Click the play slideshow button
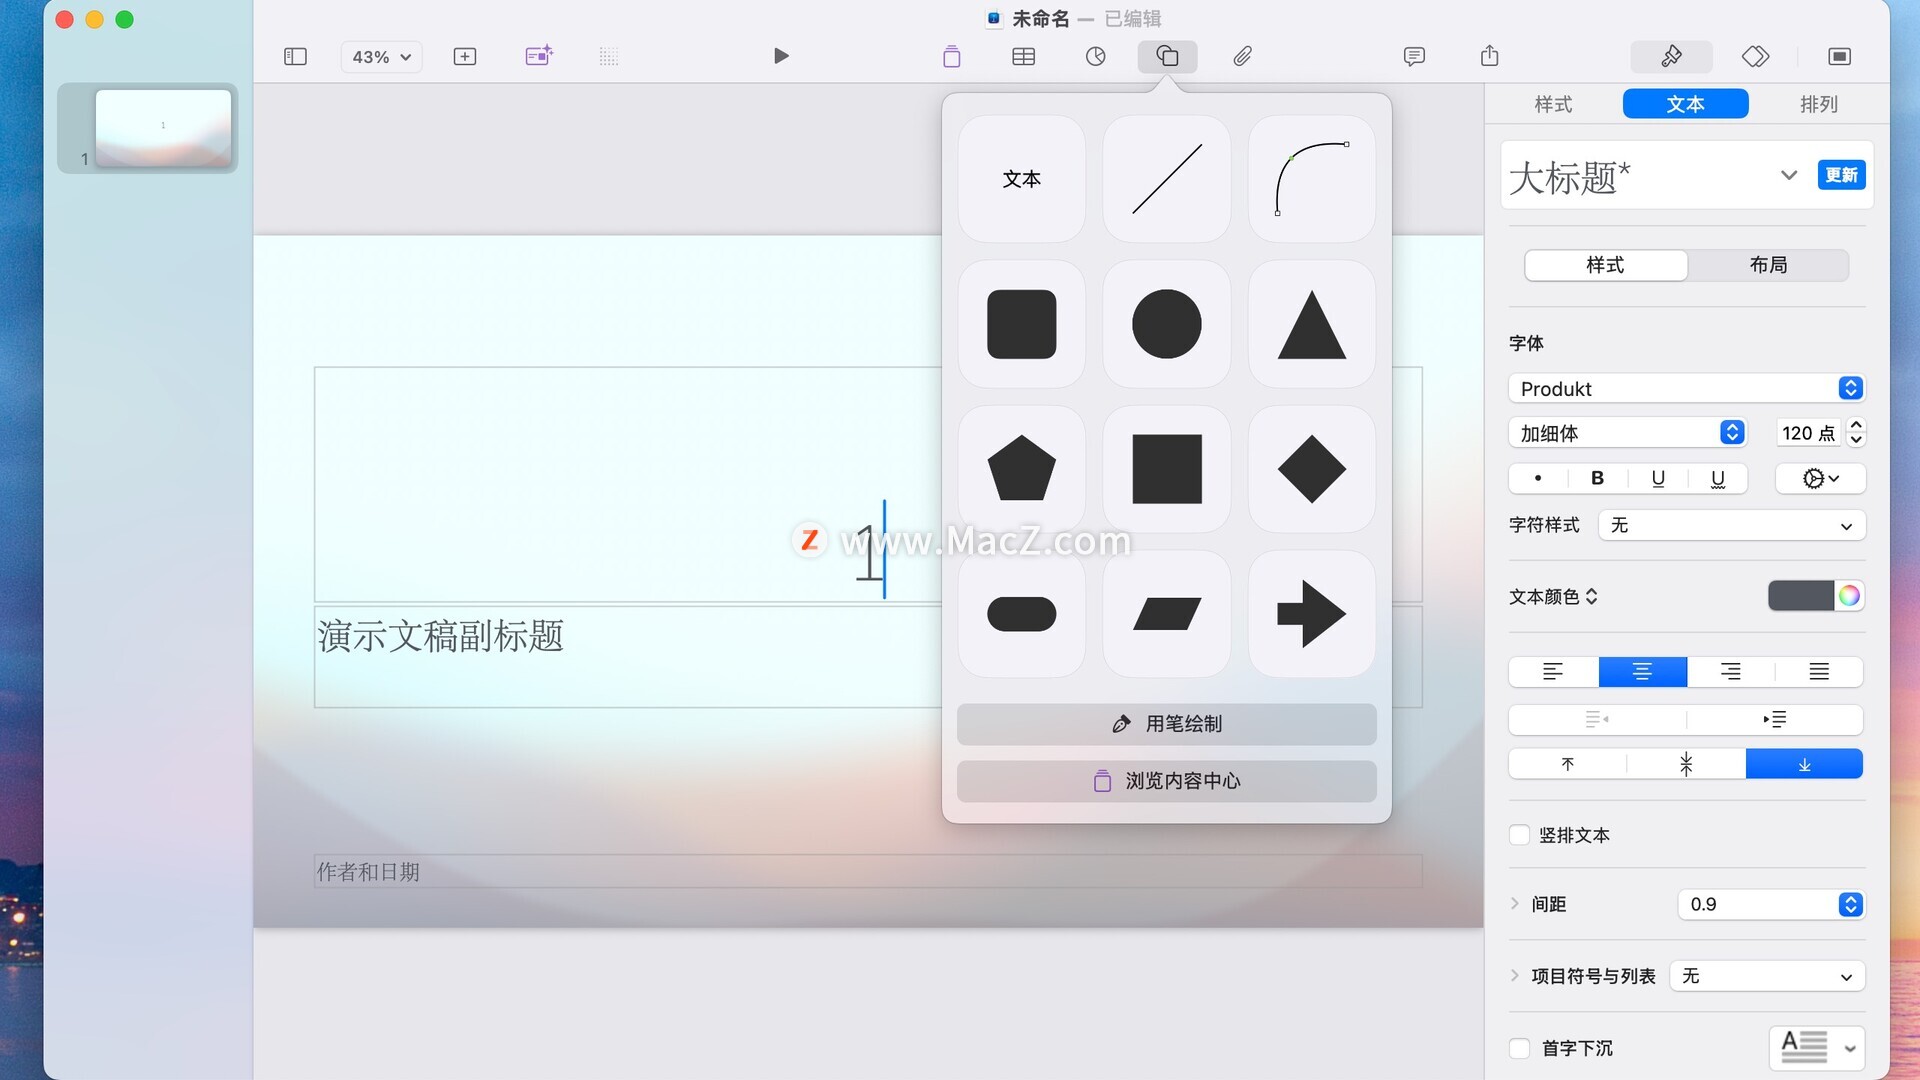The image size is (1920, 1080). [781, 56]
